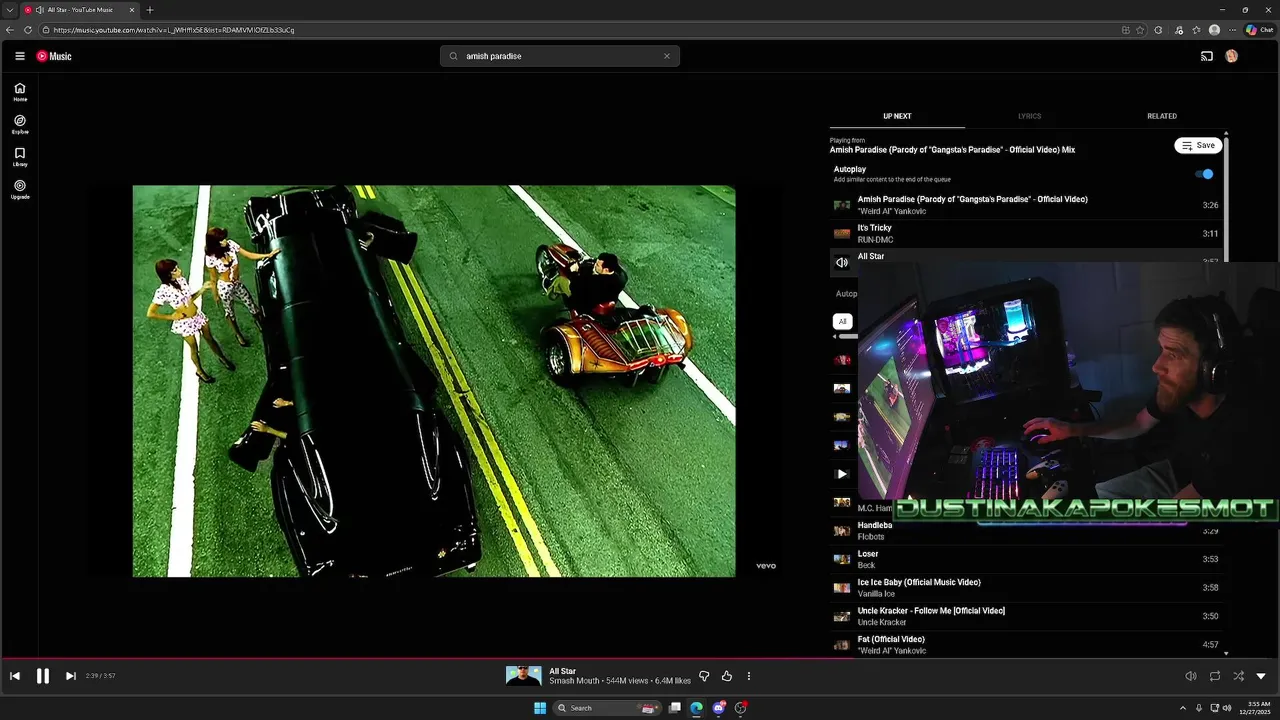This screenshot has height=720, width=1280.
Task: Play Fat by "Weird Al" Yankovic
Action: pos(1026,645)
